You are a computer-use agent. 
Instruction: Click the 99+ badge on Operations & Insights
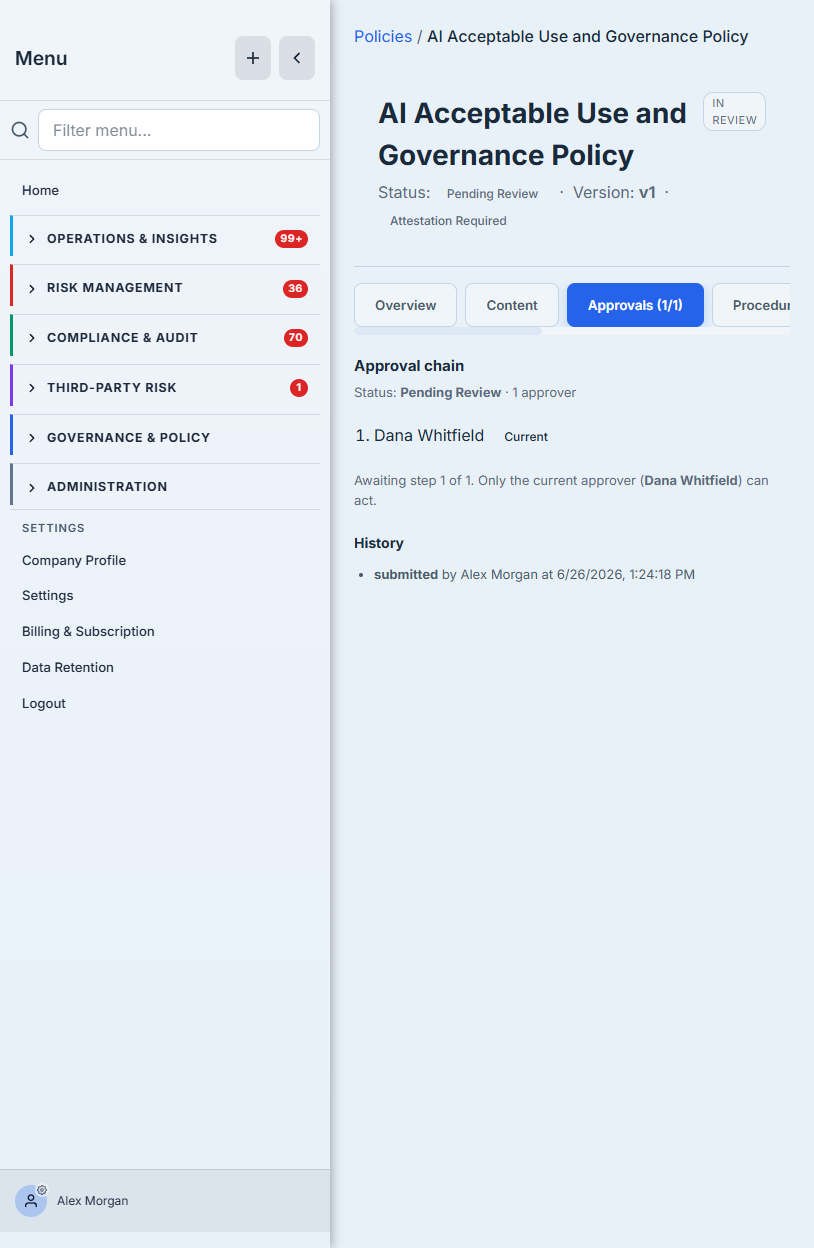pos(292,239)
